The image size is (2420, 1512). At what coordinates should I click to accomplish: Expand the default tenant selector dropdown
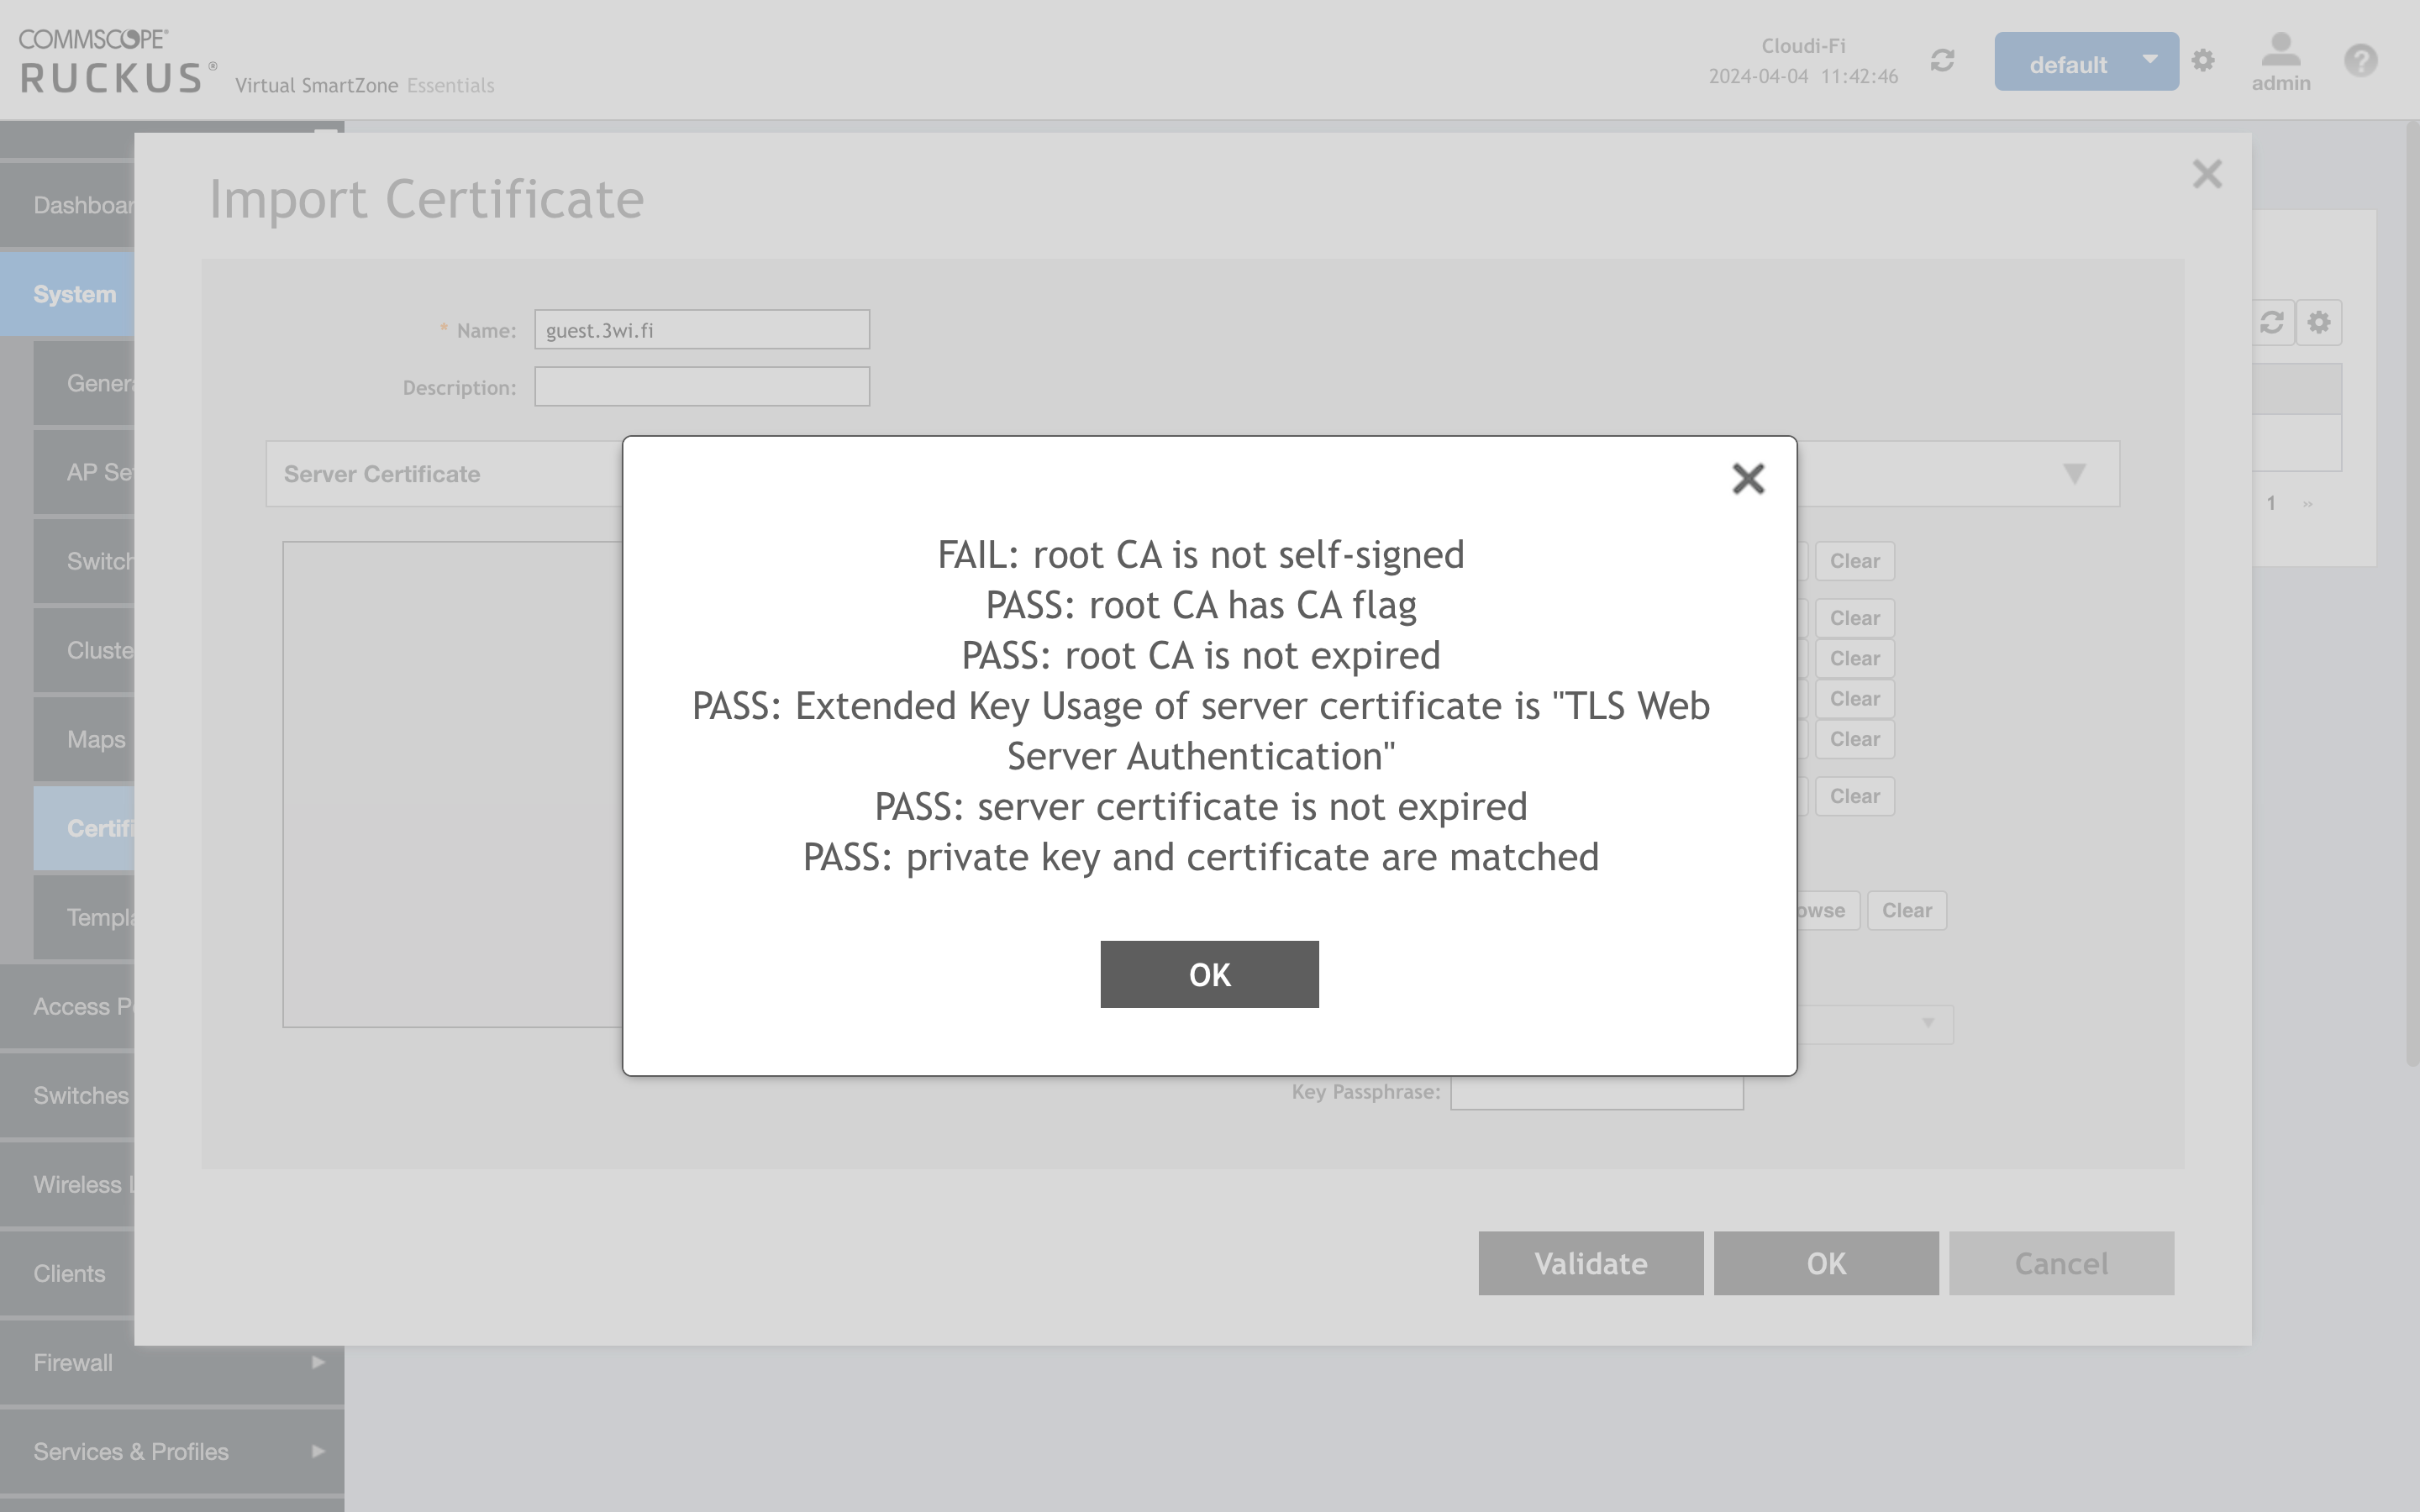2086,61
